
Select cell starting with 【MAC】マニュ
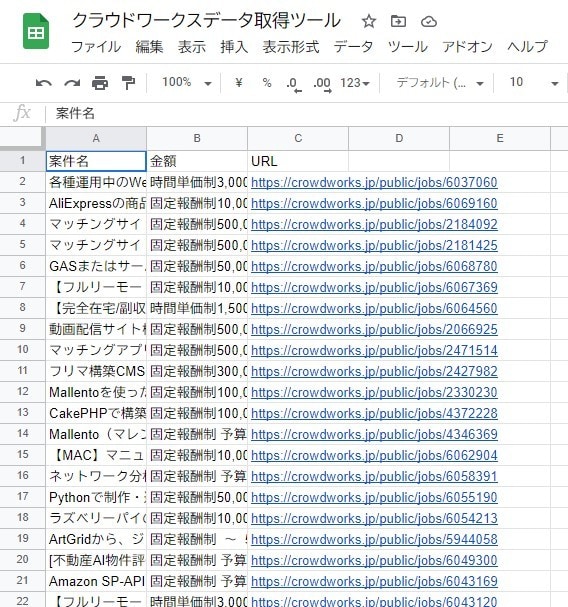point(96,455)
